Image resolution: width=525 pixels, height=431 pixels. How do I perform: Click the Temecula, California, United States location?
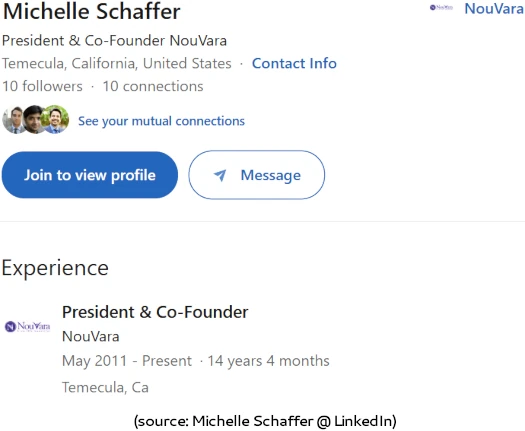(x=117, y=63)
